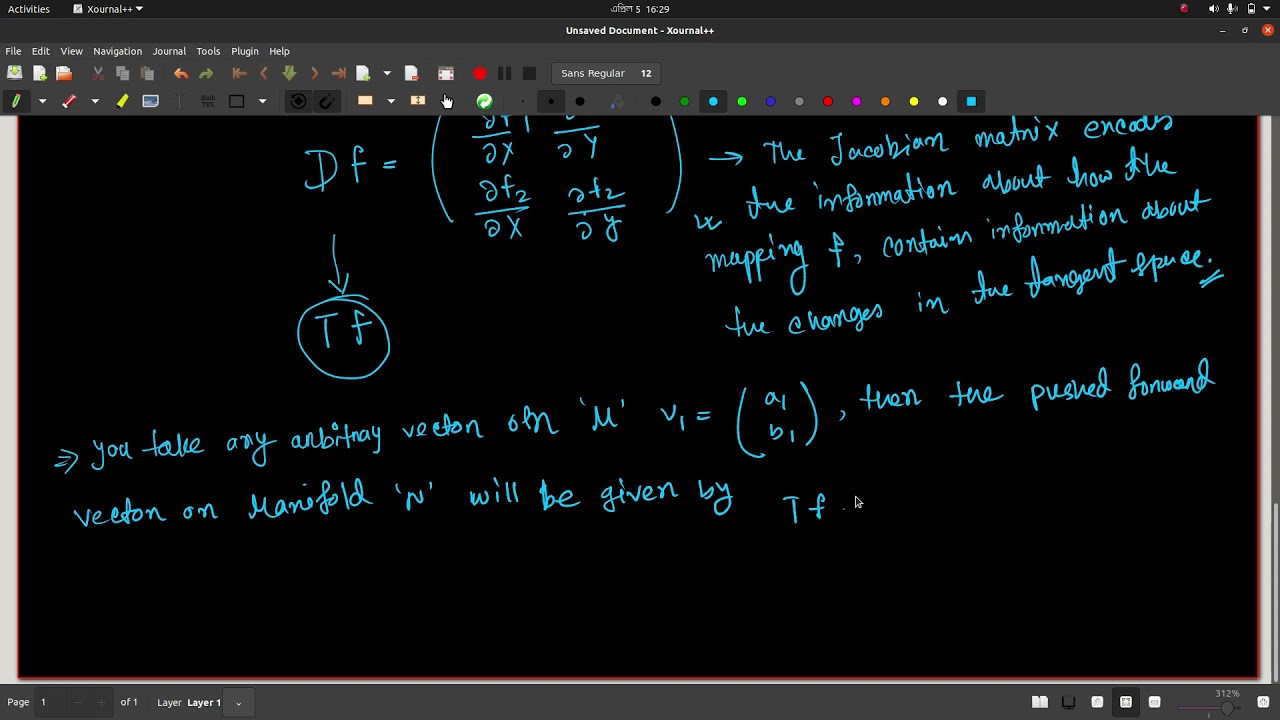Go to previous page
This screenshot has height=720, width=1280.
[x=264, y=73]
